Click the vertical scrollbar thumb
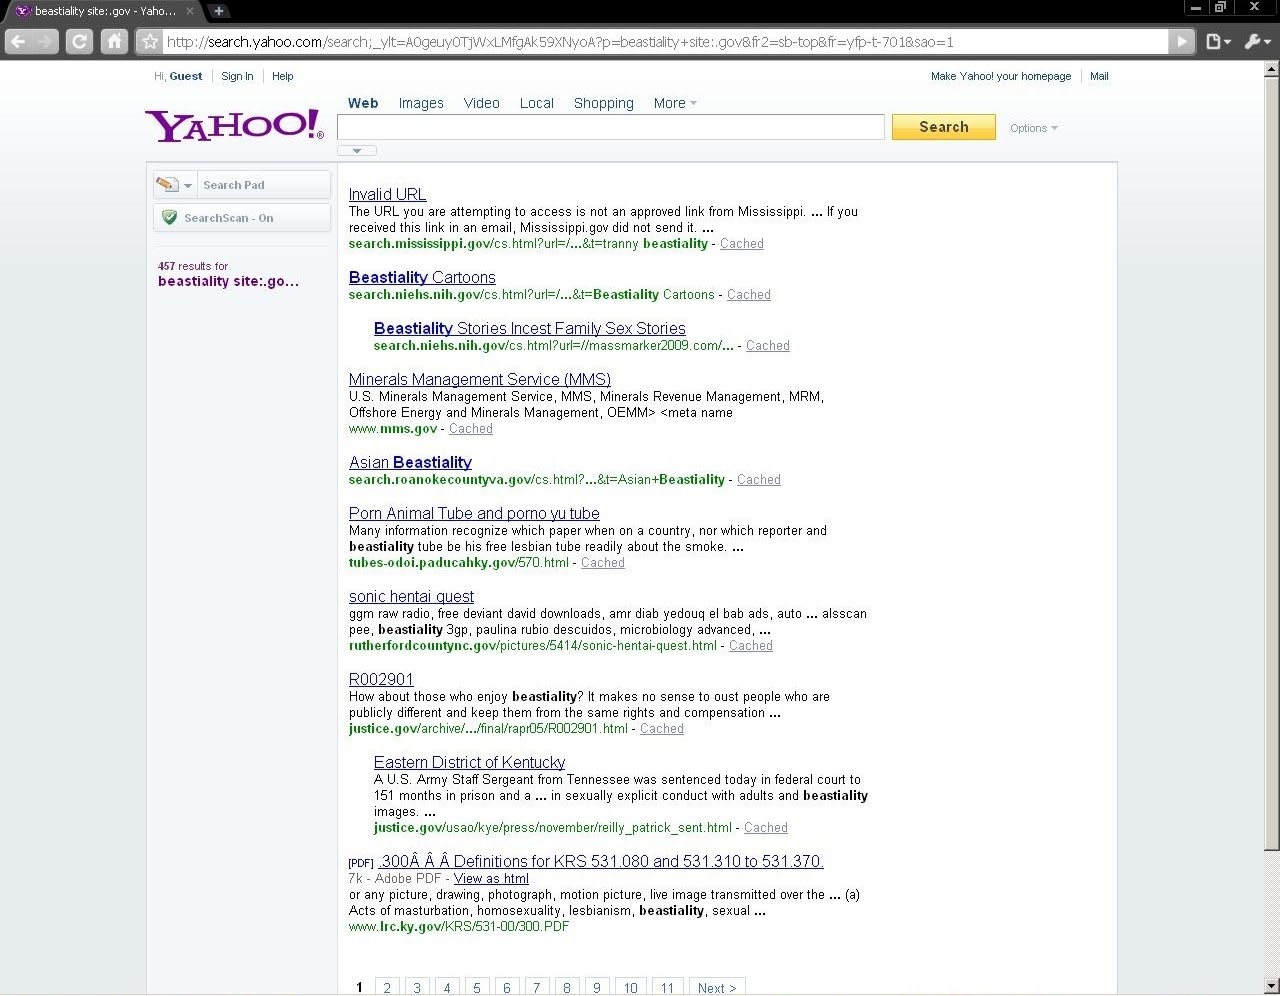The height and width of the screenshot is (996, 1280). tap(1271, 464)
